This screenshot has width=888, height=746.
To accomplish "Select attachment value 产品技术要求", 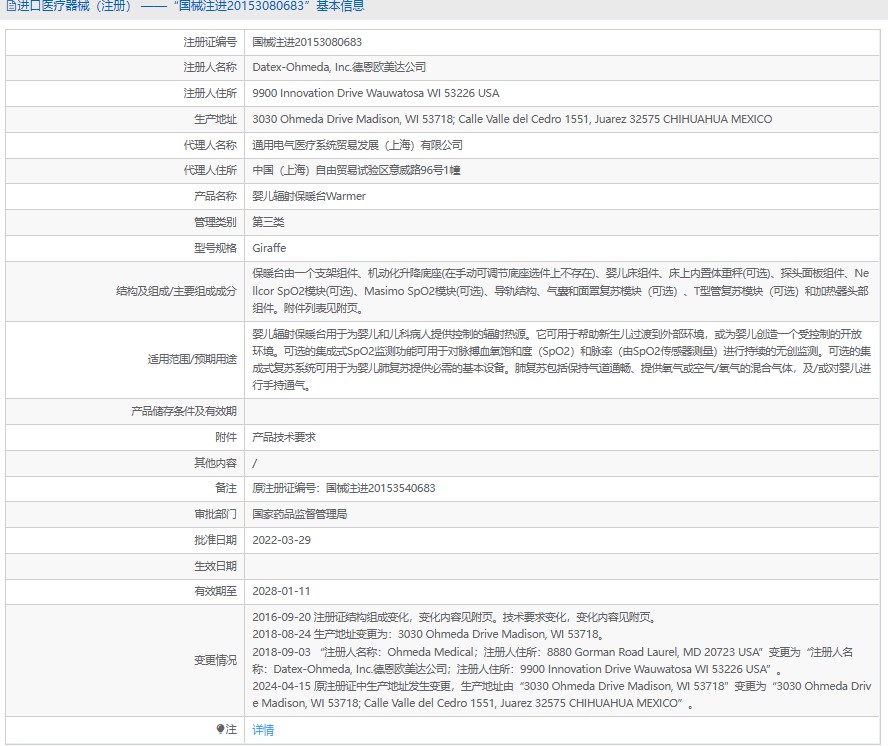I will click(284, 437).
